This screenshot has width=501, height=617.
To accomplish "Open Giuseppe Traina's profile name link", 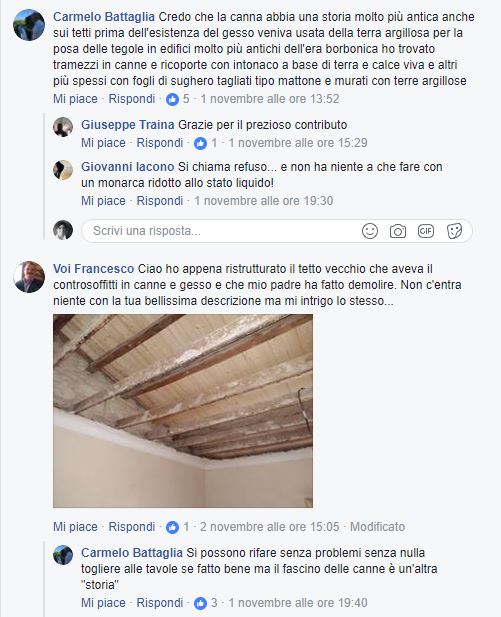I will [x=128, y=125].
